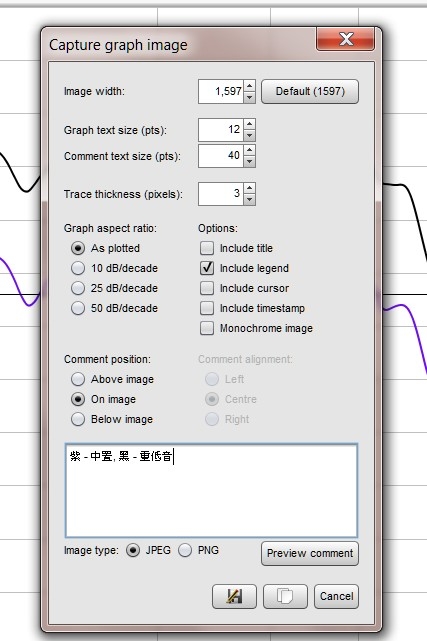Viewport: 427px width, 641px height.
Task: Enable Include timestamp checkbox
Action: (x=207, y=308)
